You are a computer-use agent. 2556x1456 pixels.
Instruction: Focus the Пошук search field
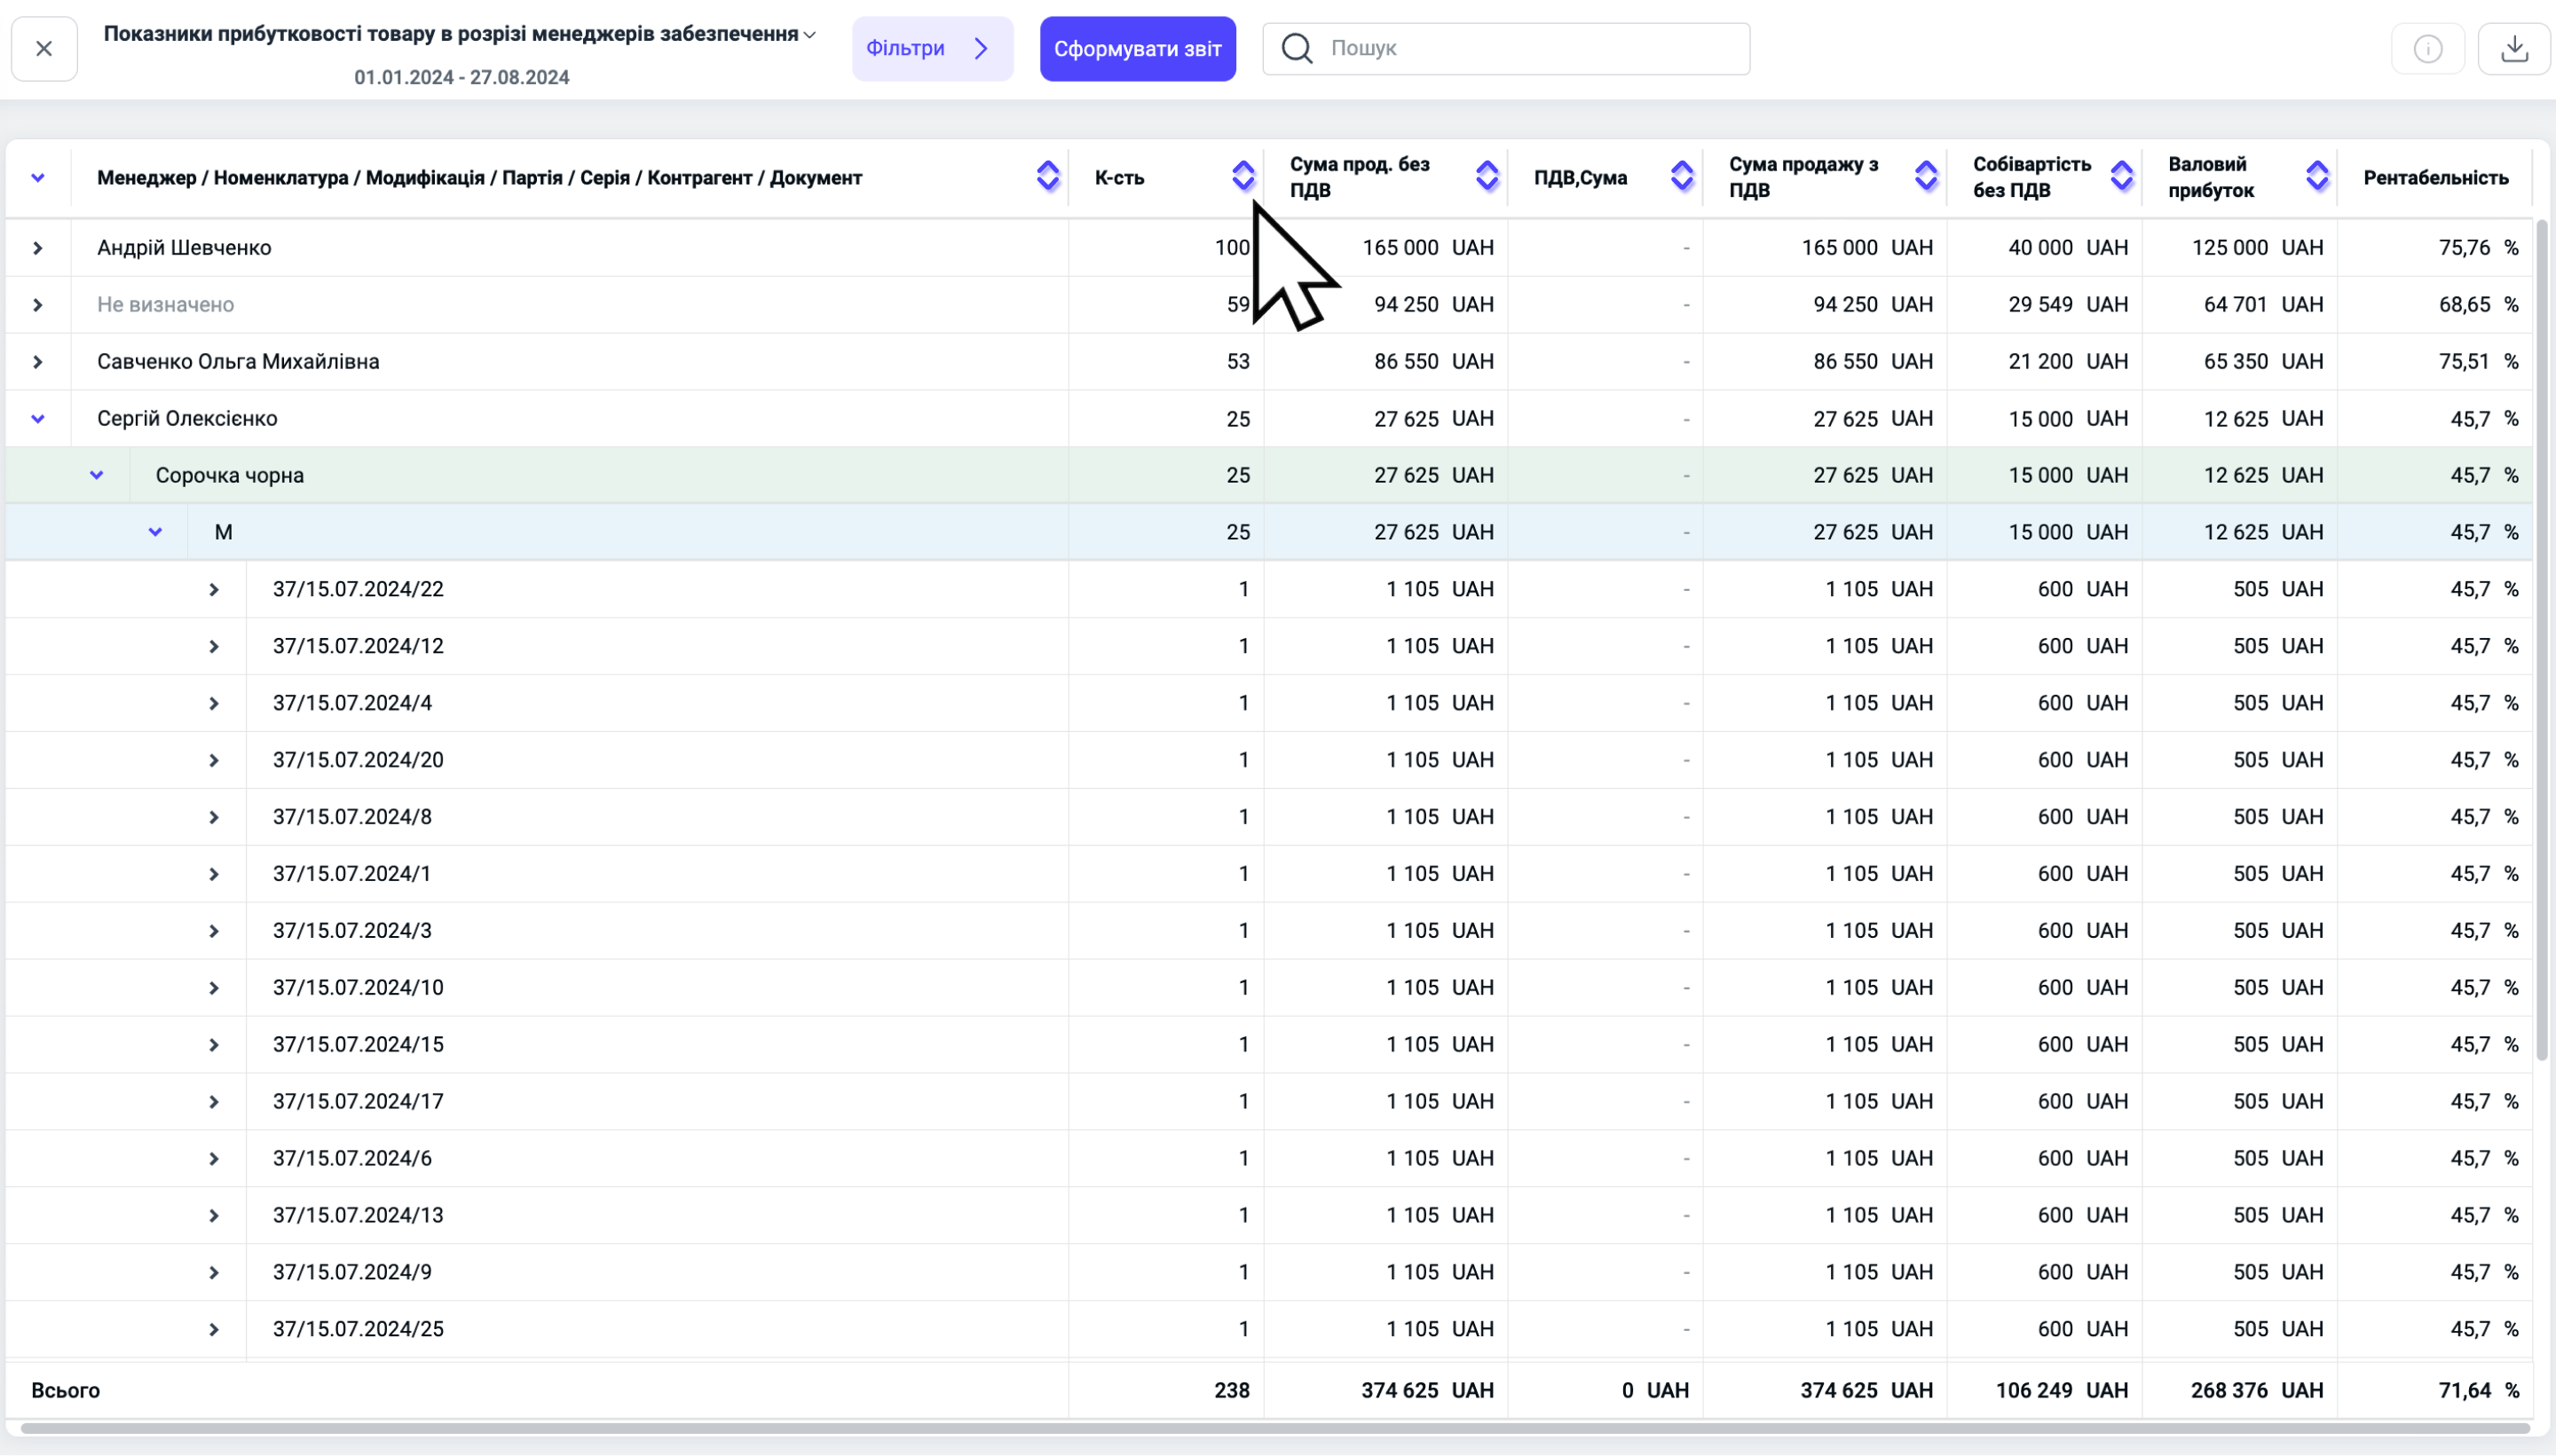click(1506, 48)
